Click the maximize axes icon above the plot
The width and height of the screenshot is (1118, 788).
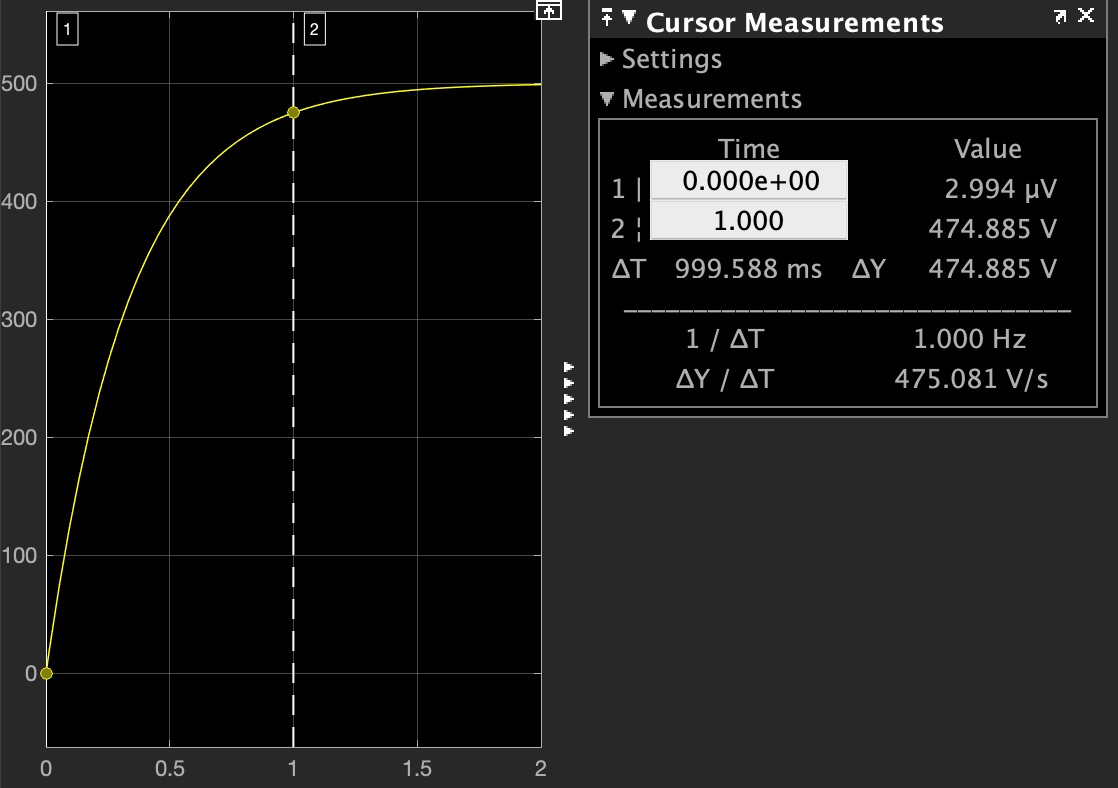tap(548, 11)
